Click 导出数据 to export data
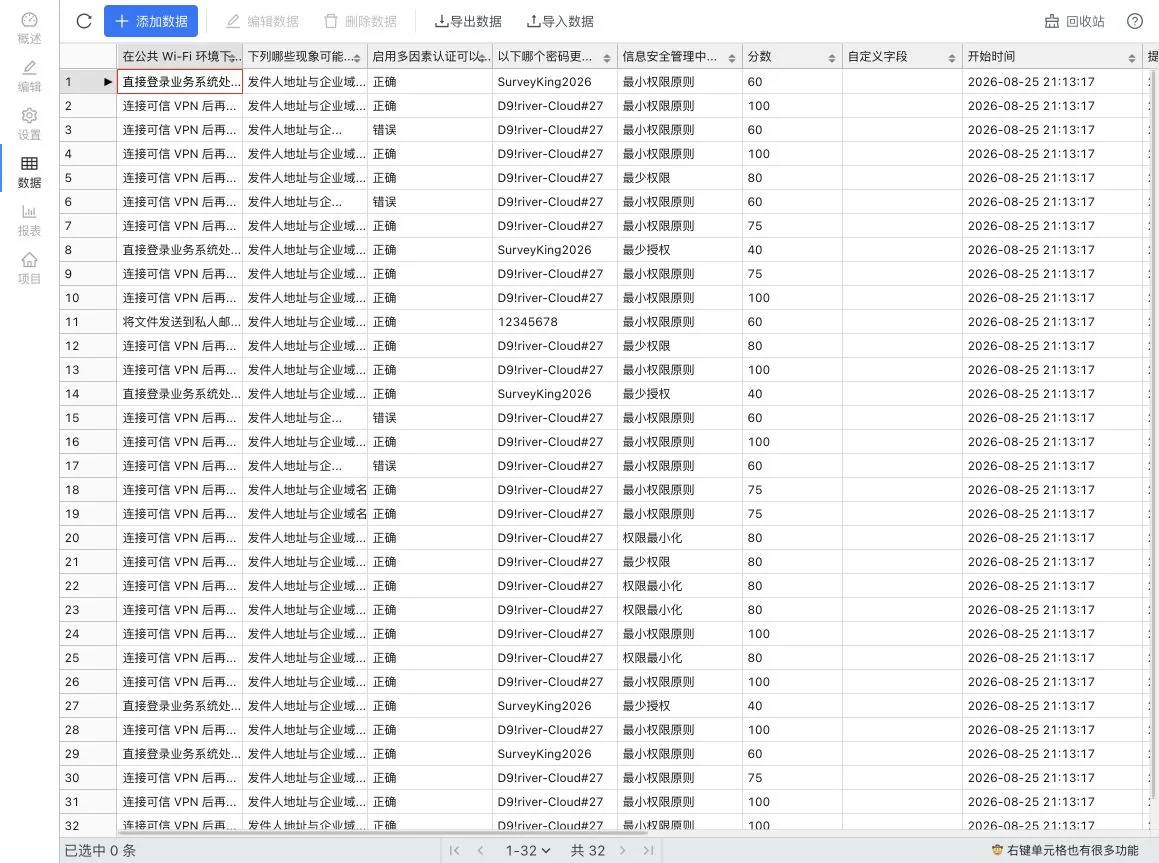The image size is (1159, 863). tap(468, 21)
